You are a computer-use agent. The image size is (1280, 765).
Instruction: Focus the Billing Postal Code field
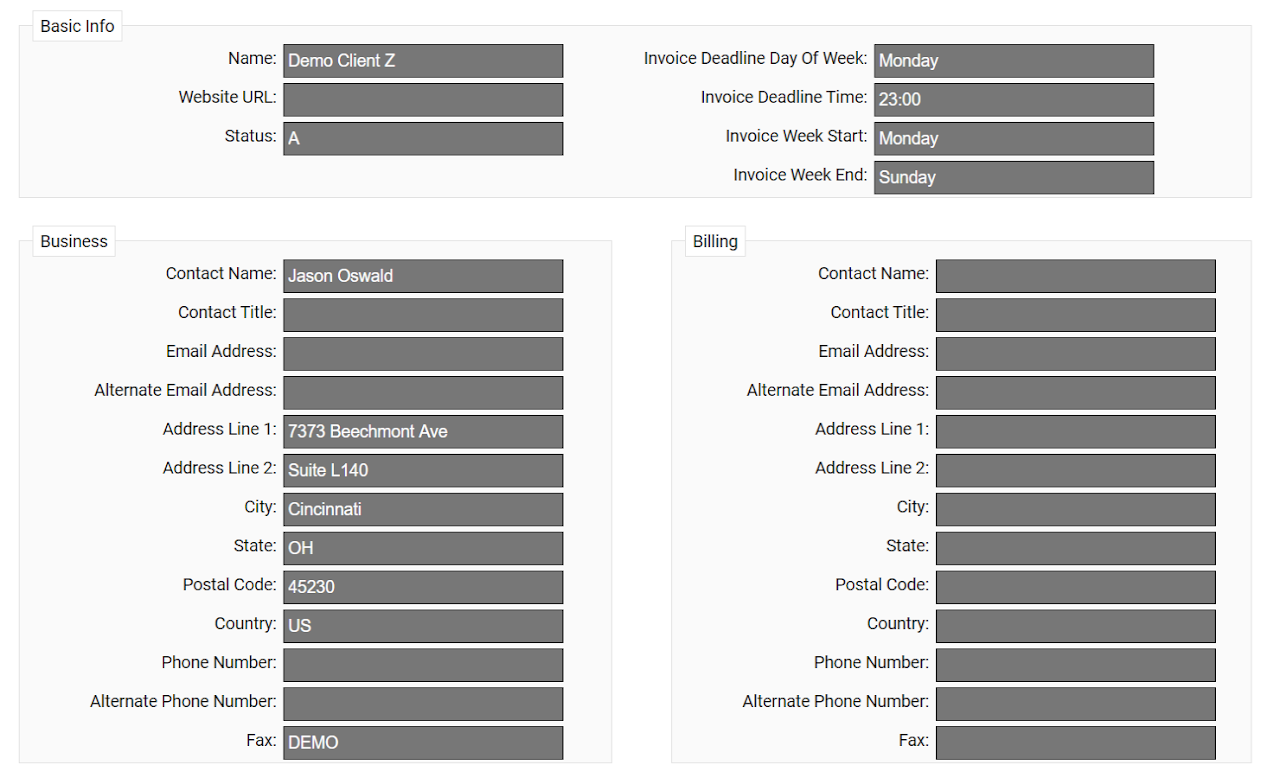point(1076,587)
